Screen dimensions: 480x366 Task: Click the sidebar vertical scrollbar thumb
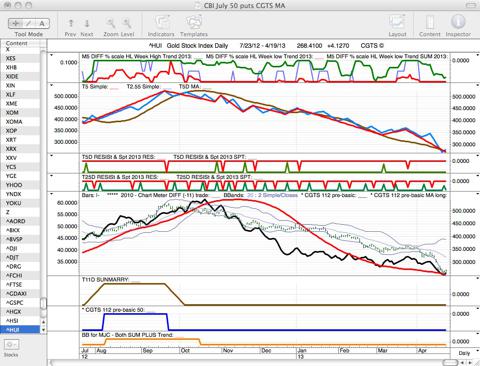click(x=43, y=303)
